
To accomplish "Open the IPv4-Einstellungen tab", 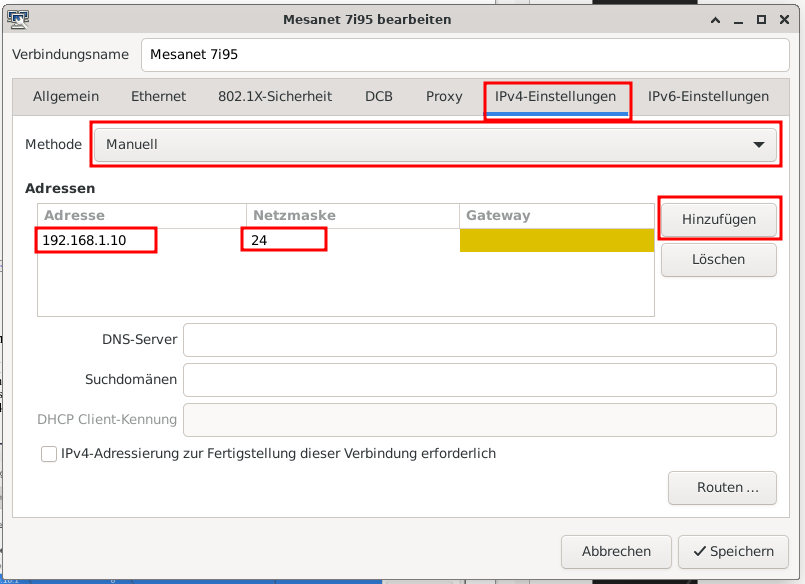I will 555,97.
